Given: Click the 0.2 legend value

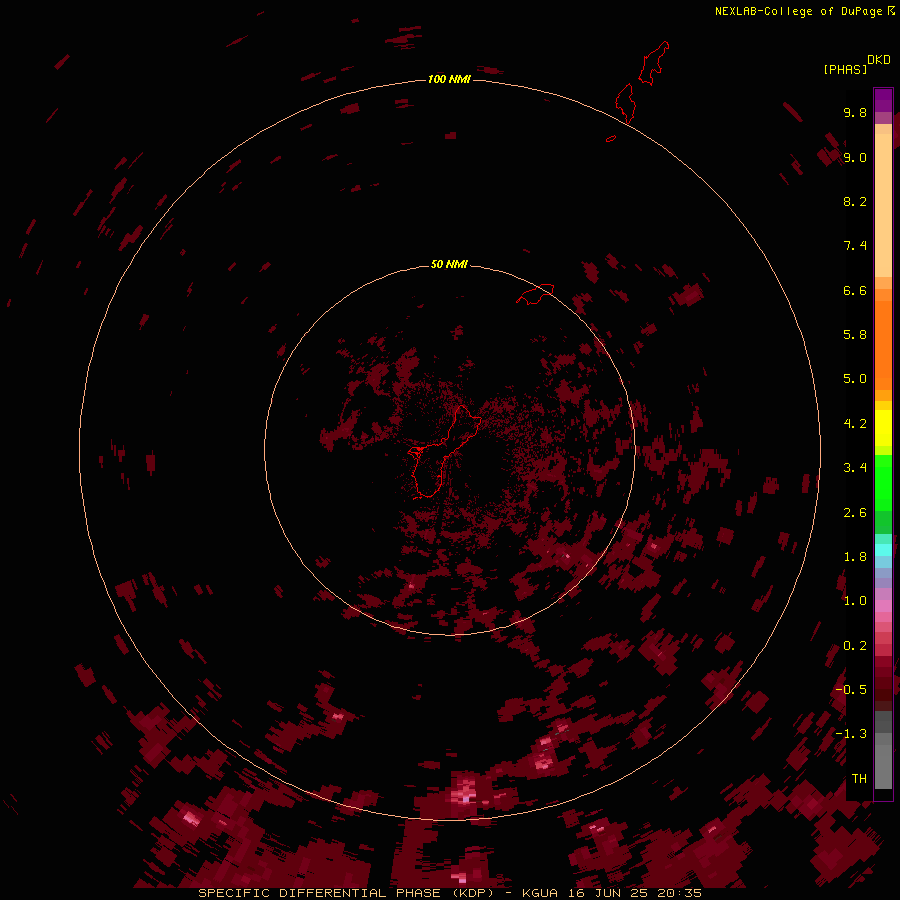Looking at the screenshot, I should click(x=855, y=646).
